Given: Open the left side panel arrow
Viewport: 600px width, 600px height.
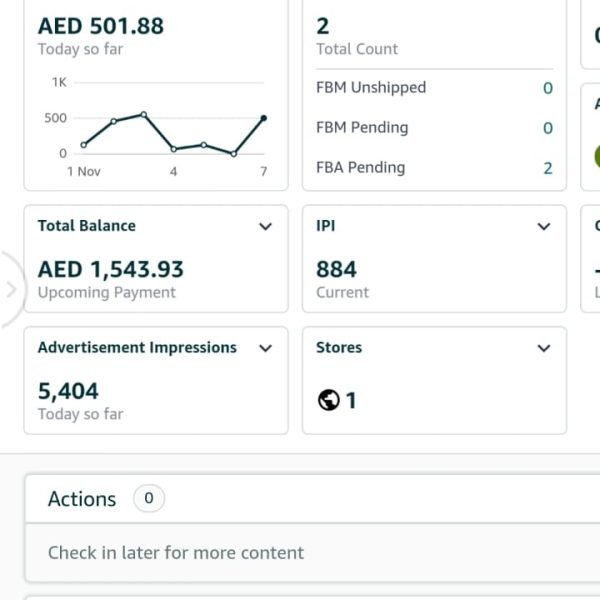Looking at the screenshot, I should 11,290.
